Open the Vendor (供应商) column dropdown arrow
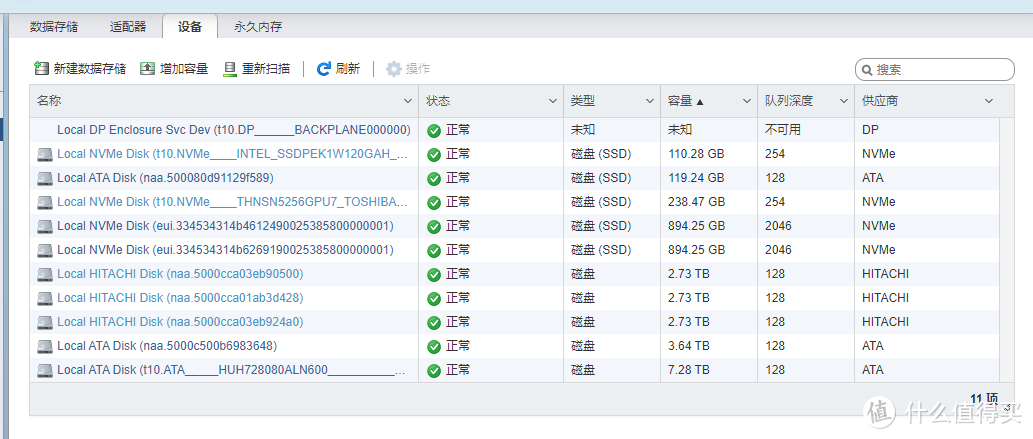 (988, 101)
